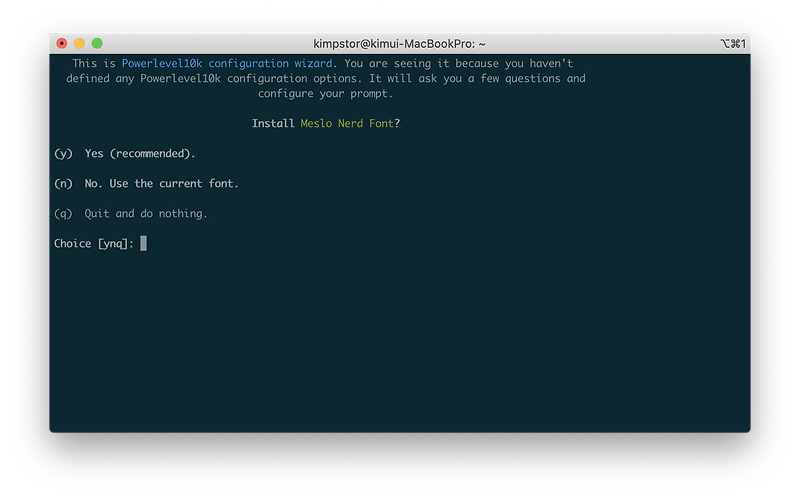
Task: Select the '(y) Yes (recommended).' option line
Action: click(125, 154)
